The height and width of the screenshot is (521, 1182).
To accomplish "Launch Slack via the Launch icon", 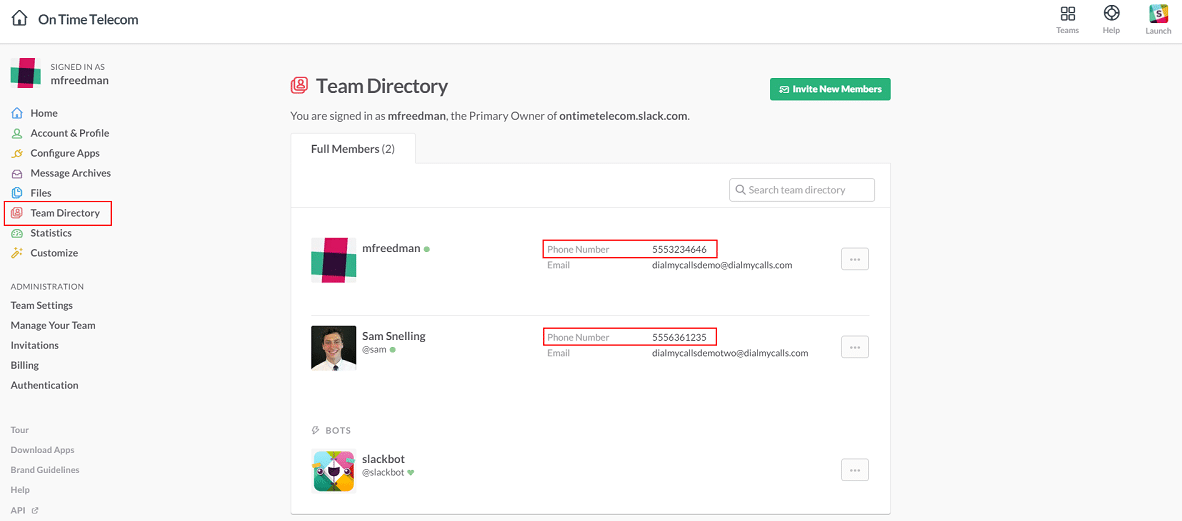I will (1158, 14).
